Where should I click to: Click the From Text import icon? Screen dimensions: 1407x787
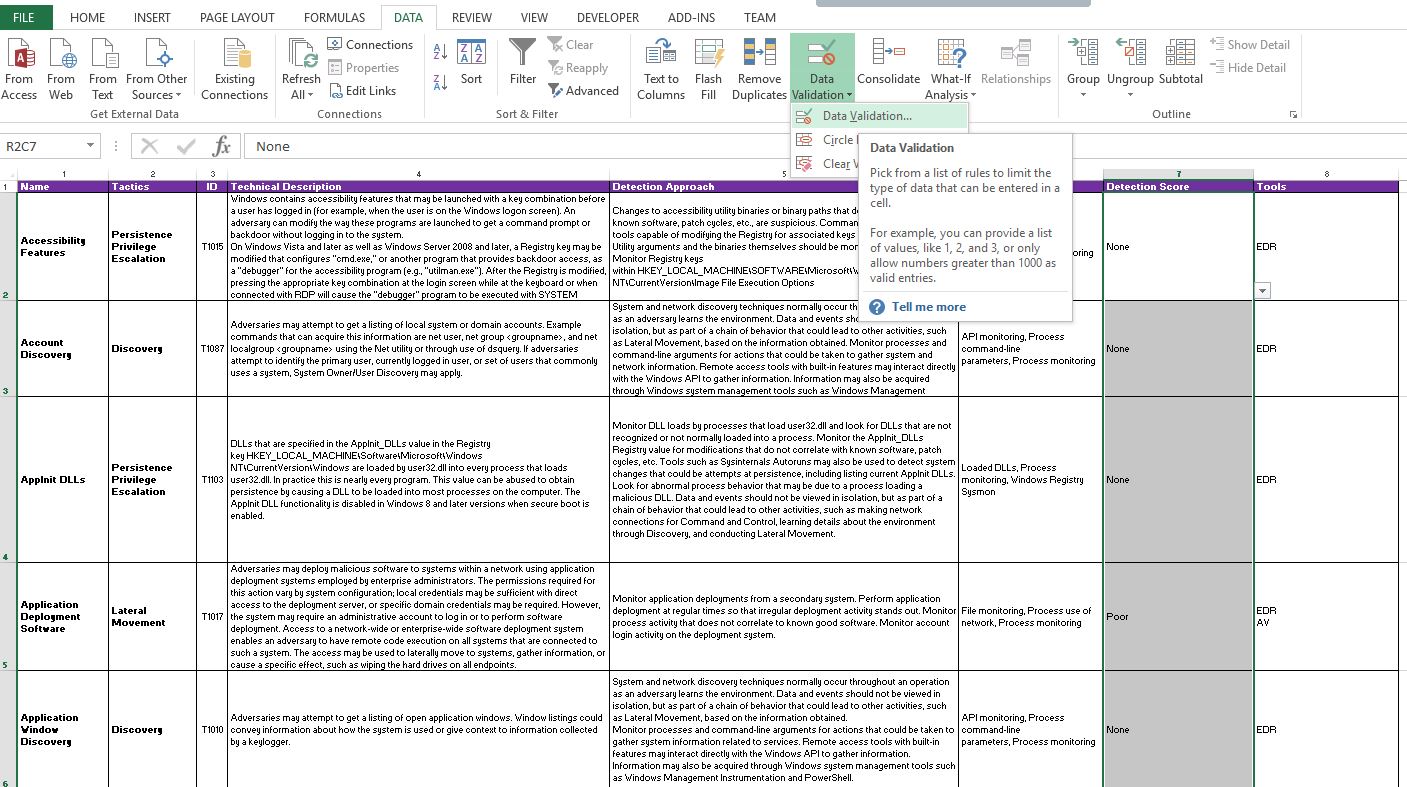(103, 70)
